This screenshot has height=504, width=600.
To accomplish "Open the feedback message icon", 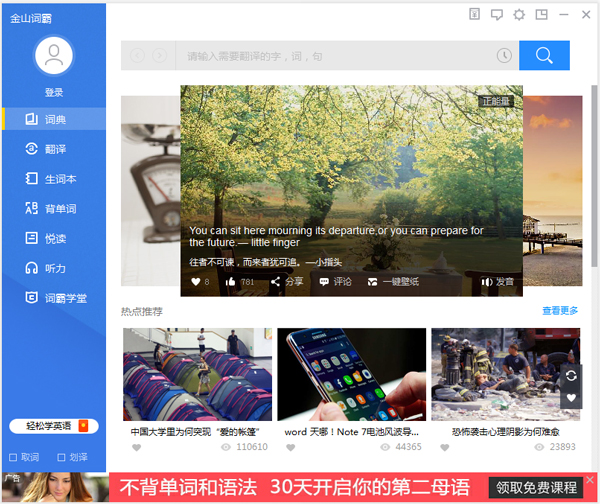I will pos(497,15).
